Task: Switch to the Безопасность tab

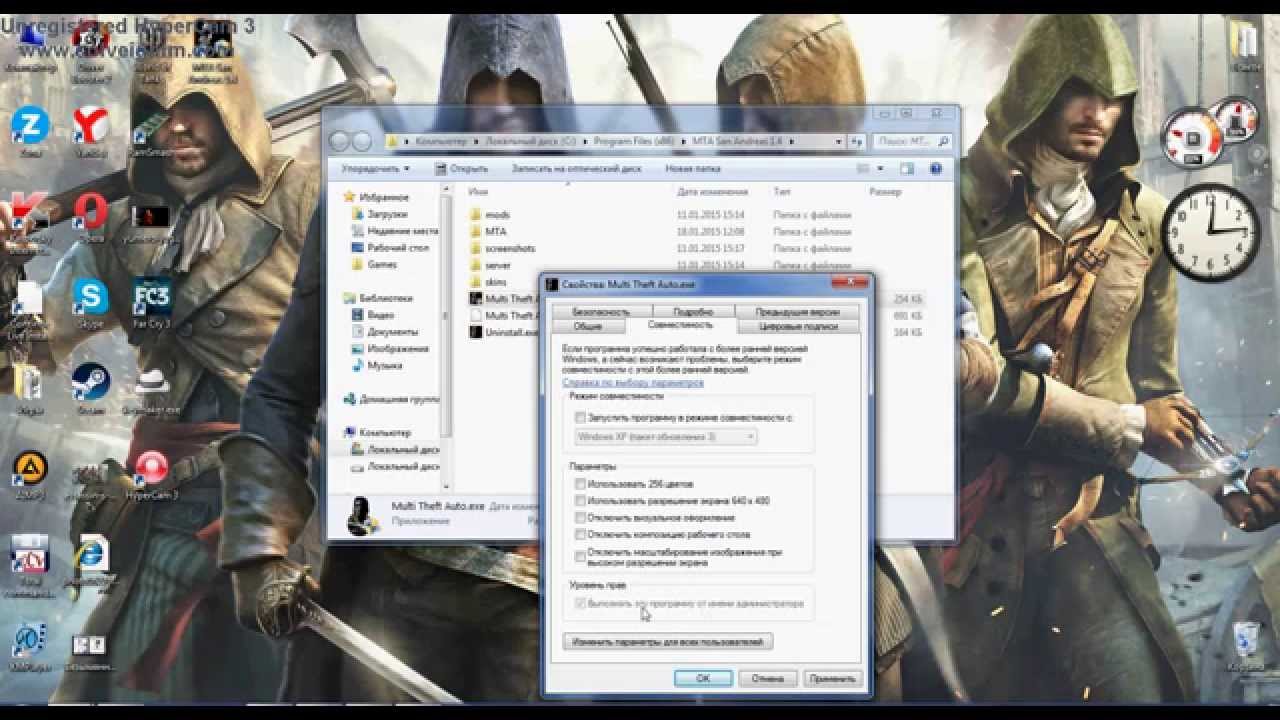Action: [601, 312]
